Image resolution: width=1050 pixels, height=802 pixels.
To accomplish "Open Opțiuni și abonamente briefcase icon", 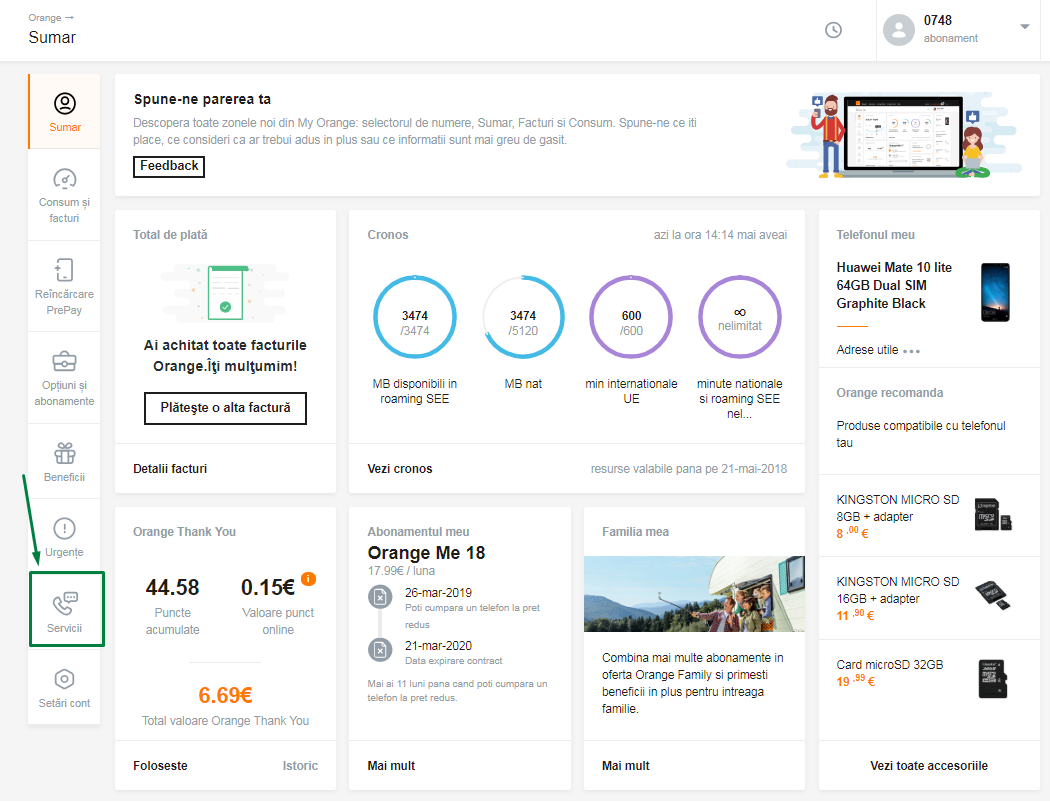I will 64,362.
